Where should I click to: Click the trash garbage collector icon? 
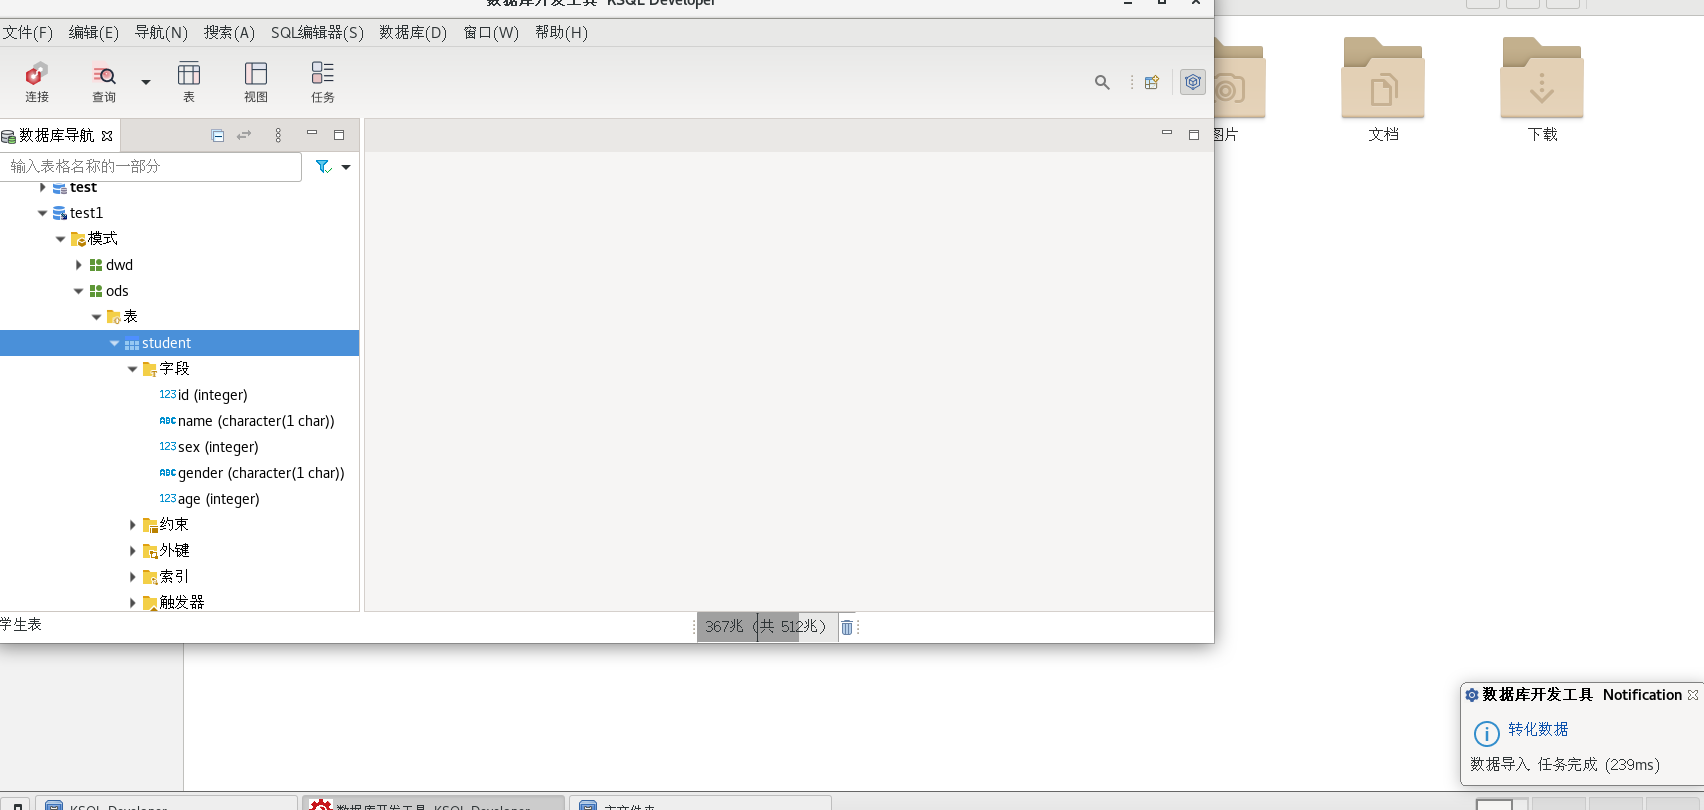(847, 627)
